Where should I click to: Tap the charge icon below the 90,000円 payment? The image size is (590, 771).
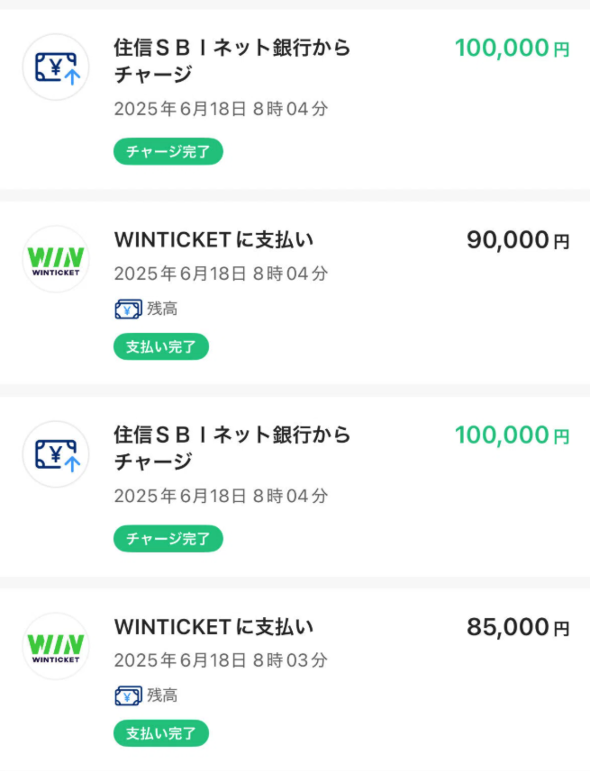click(x=56, y=454)
